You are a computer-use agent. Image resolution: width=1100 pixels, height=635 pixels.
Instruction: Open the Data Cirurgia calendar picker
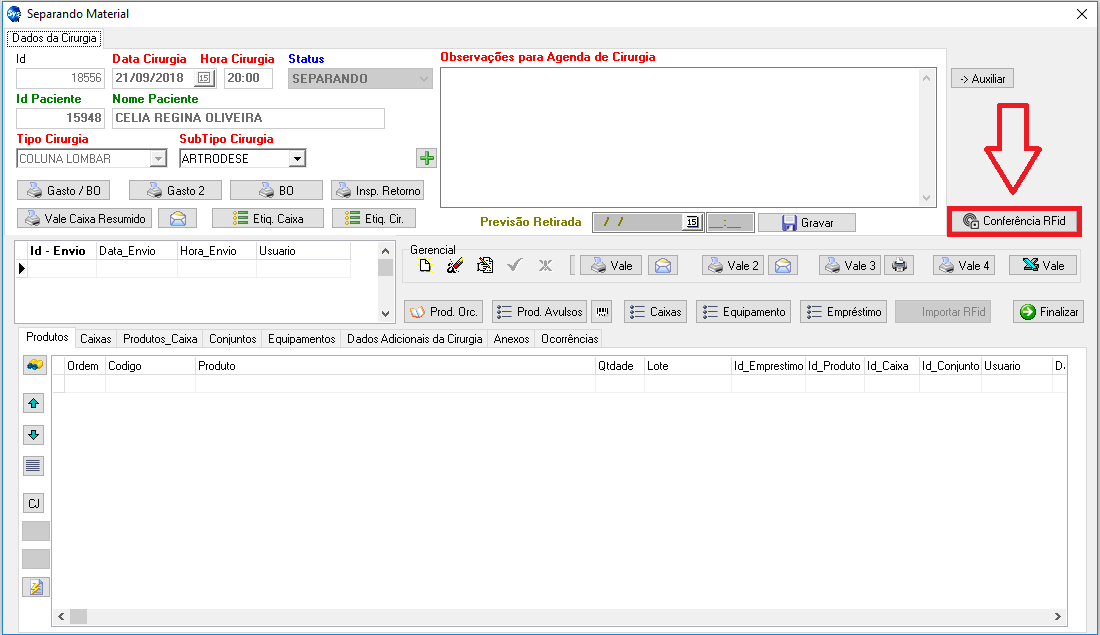pyautogui.click(x=204, y=78)
